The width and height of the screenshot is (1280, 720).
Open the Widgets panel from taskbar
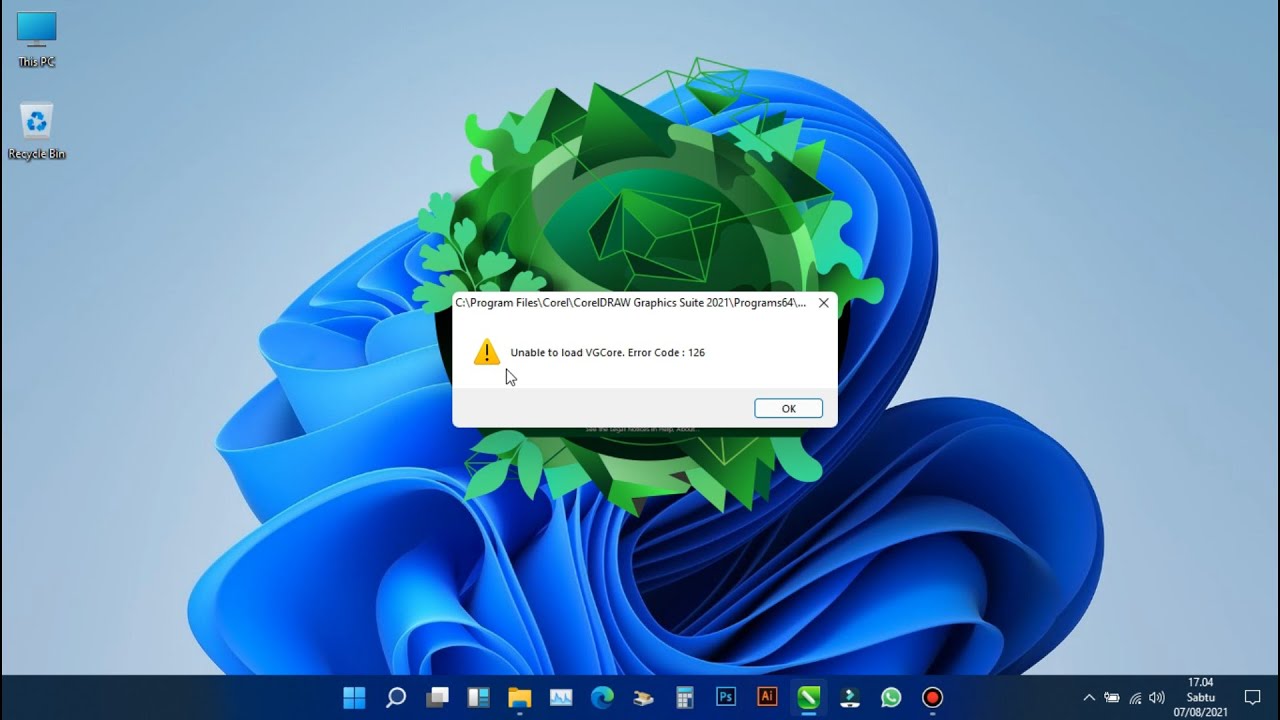(x=478, y=697)
